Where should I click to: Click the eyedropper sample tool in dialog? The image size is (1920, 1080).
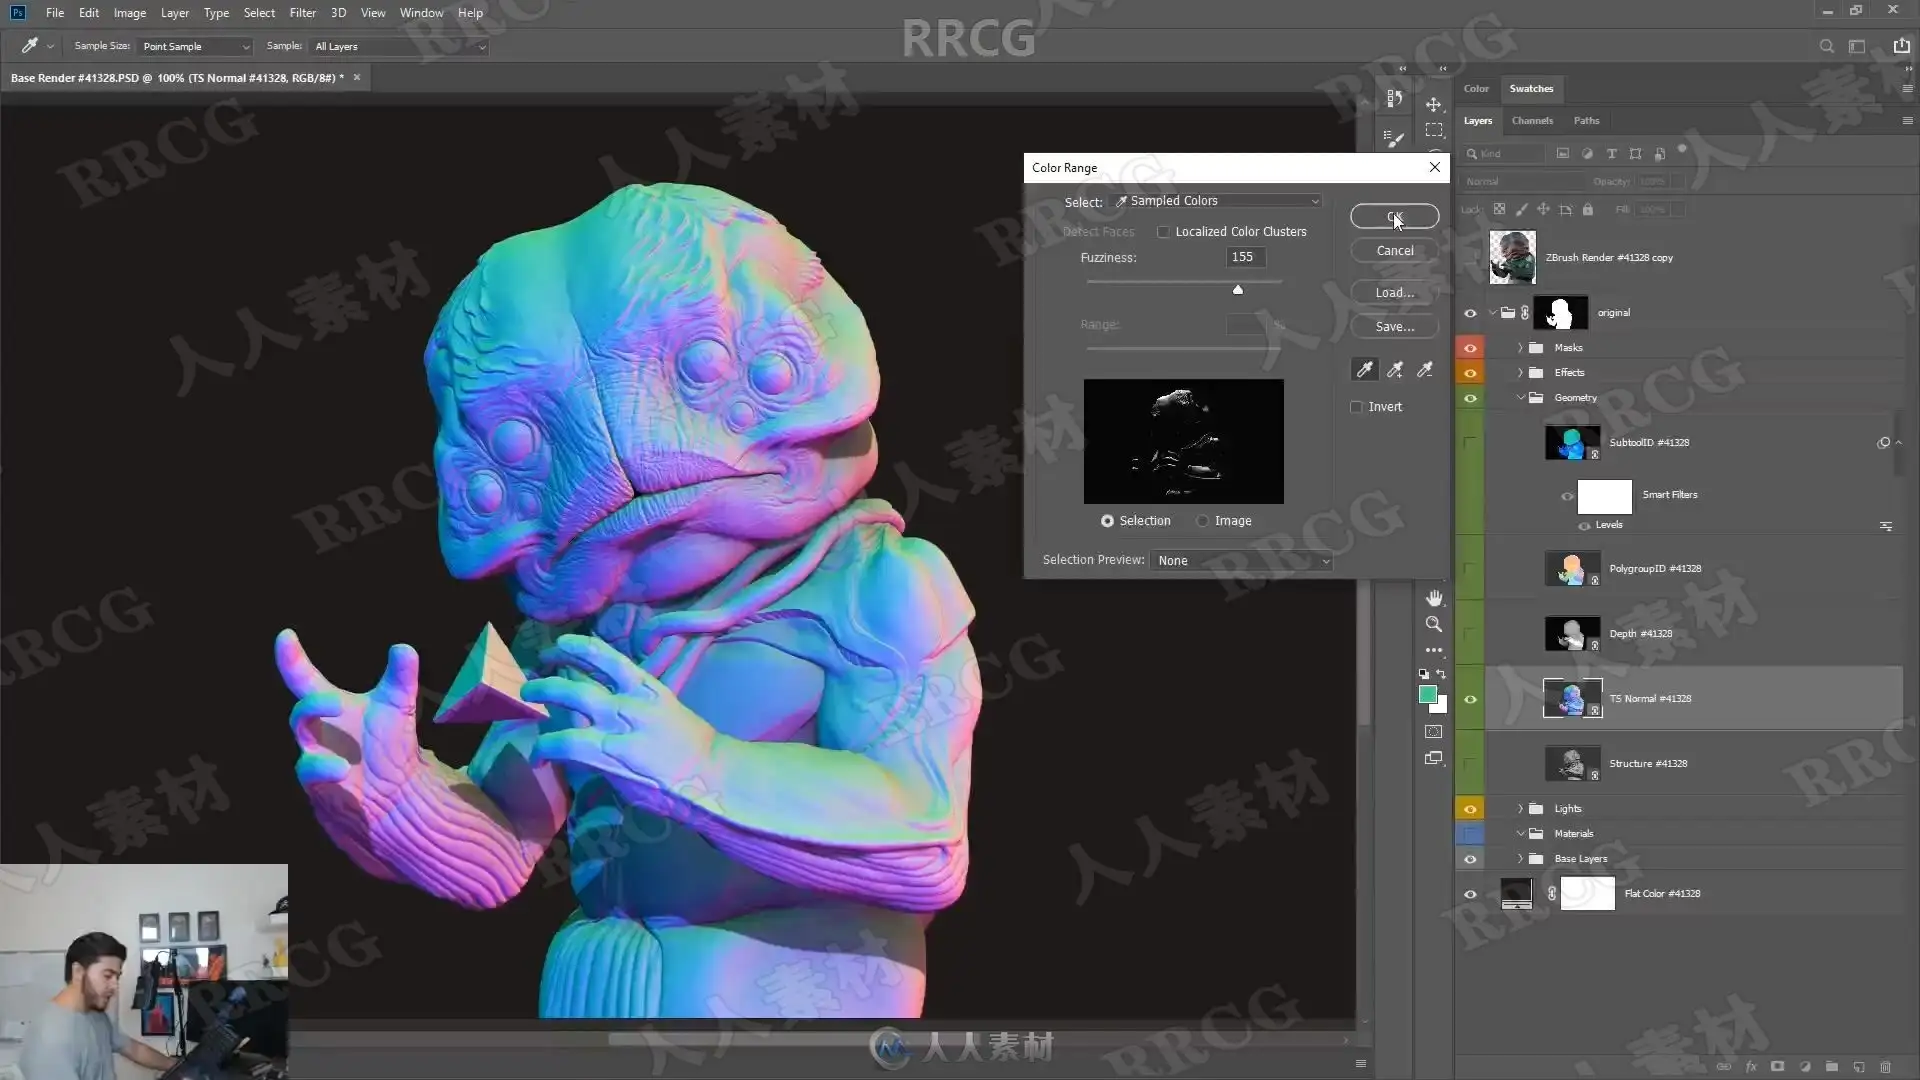[x=1364, y=370]
